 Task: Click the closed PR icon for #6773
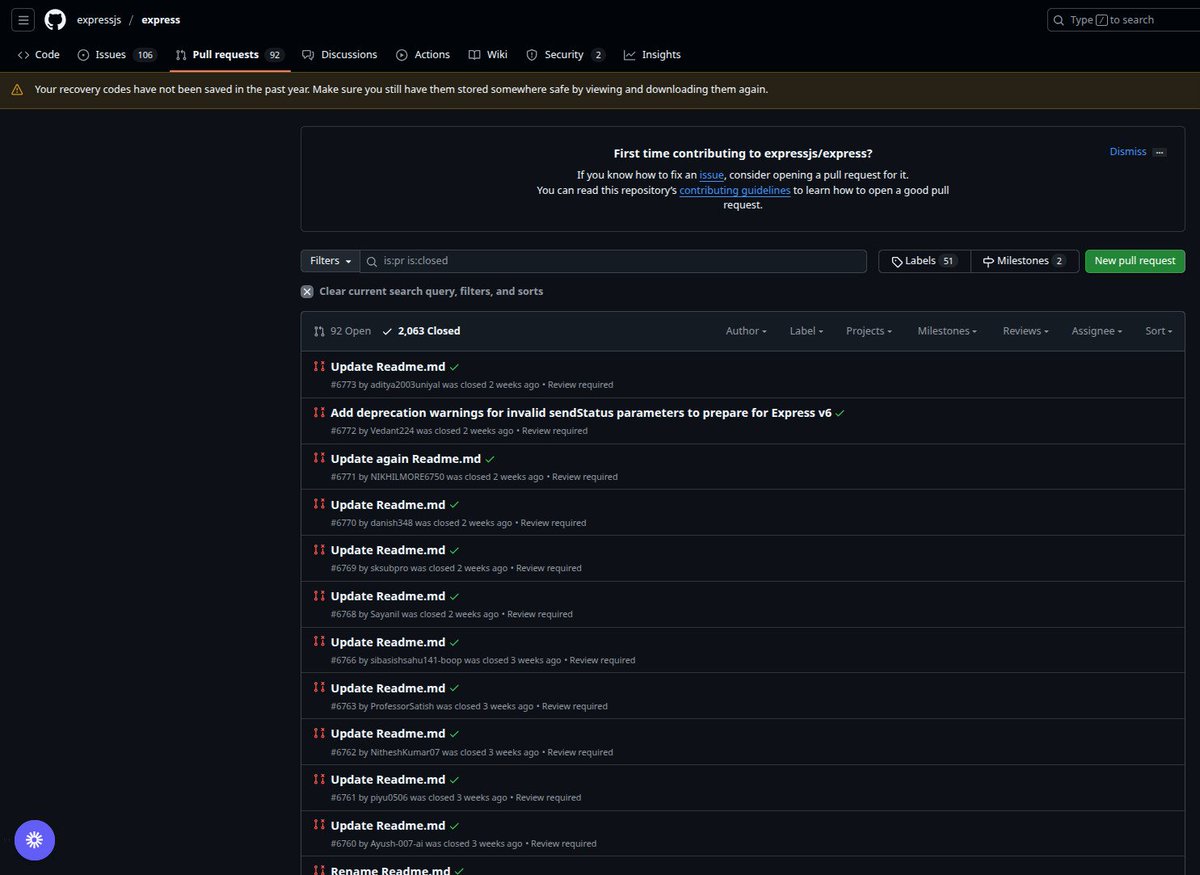tap(319, 366)
